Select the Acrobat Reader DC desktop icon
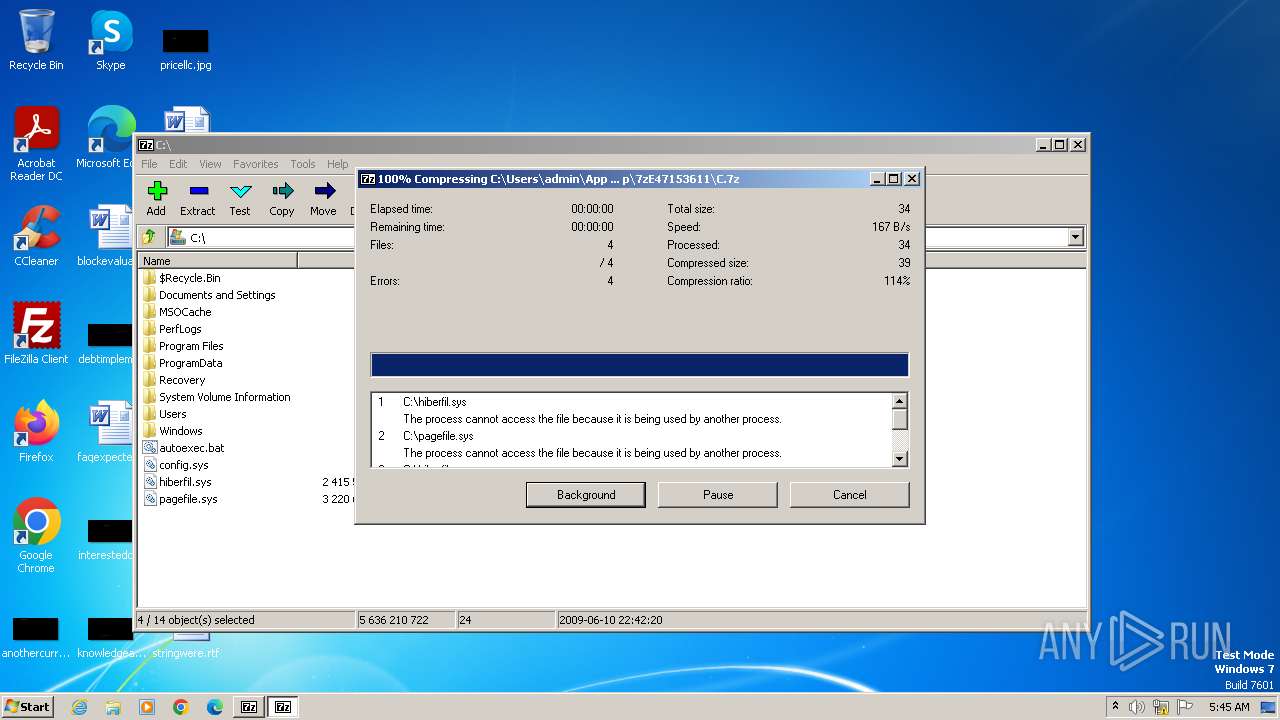This screenshot has width=1280, height=720. click(x=36, y=144)
